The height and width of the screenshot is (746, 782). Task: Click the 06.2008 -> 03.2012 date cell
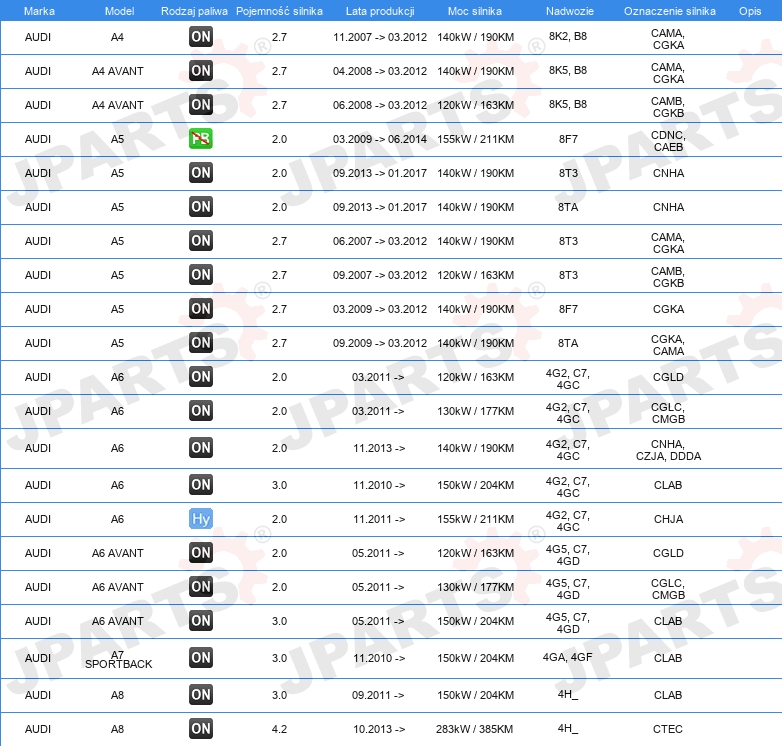380,105
